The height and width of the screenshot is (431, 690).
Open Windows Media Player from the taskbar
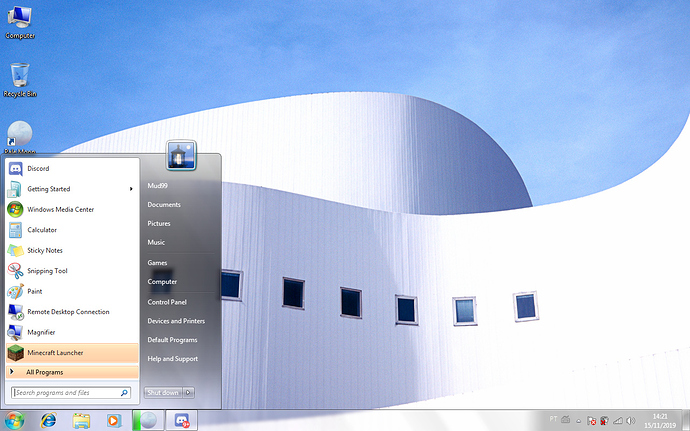tap(114, 420)
